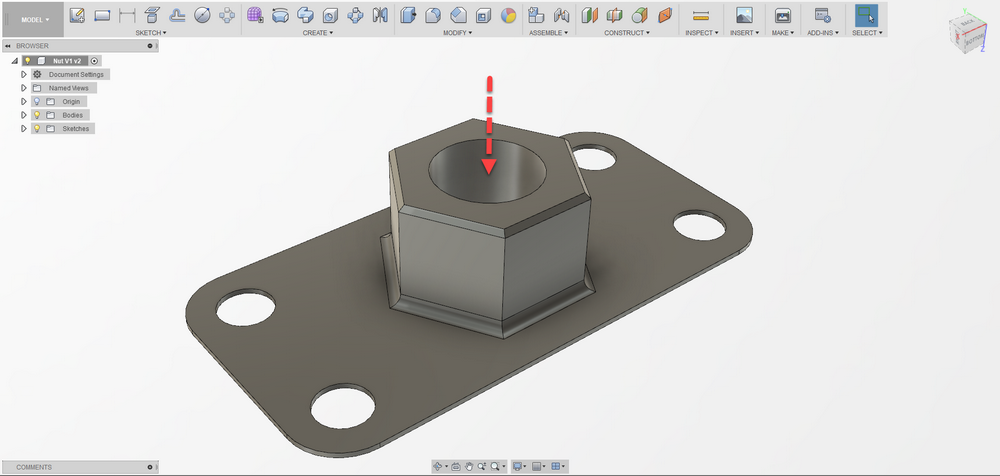Screen dimensions: 1000x476
Task: Select the Joint tool
Action: click(x=561, y=15)
